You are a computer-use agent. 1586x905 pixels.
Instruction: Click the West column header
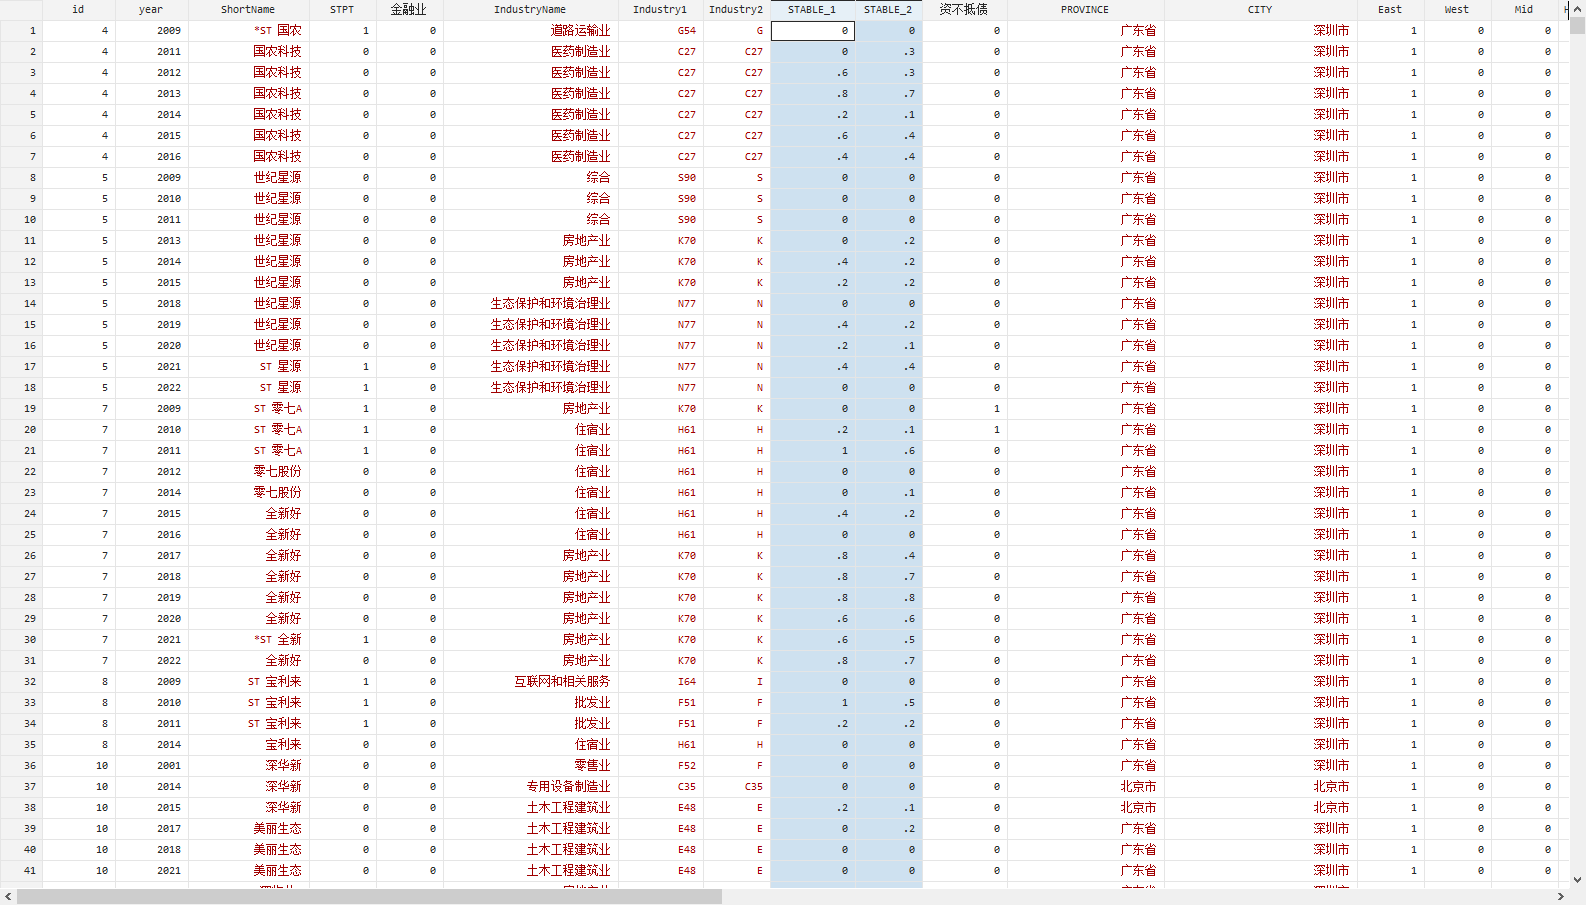[1457, 10]
